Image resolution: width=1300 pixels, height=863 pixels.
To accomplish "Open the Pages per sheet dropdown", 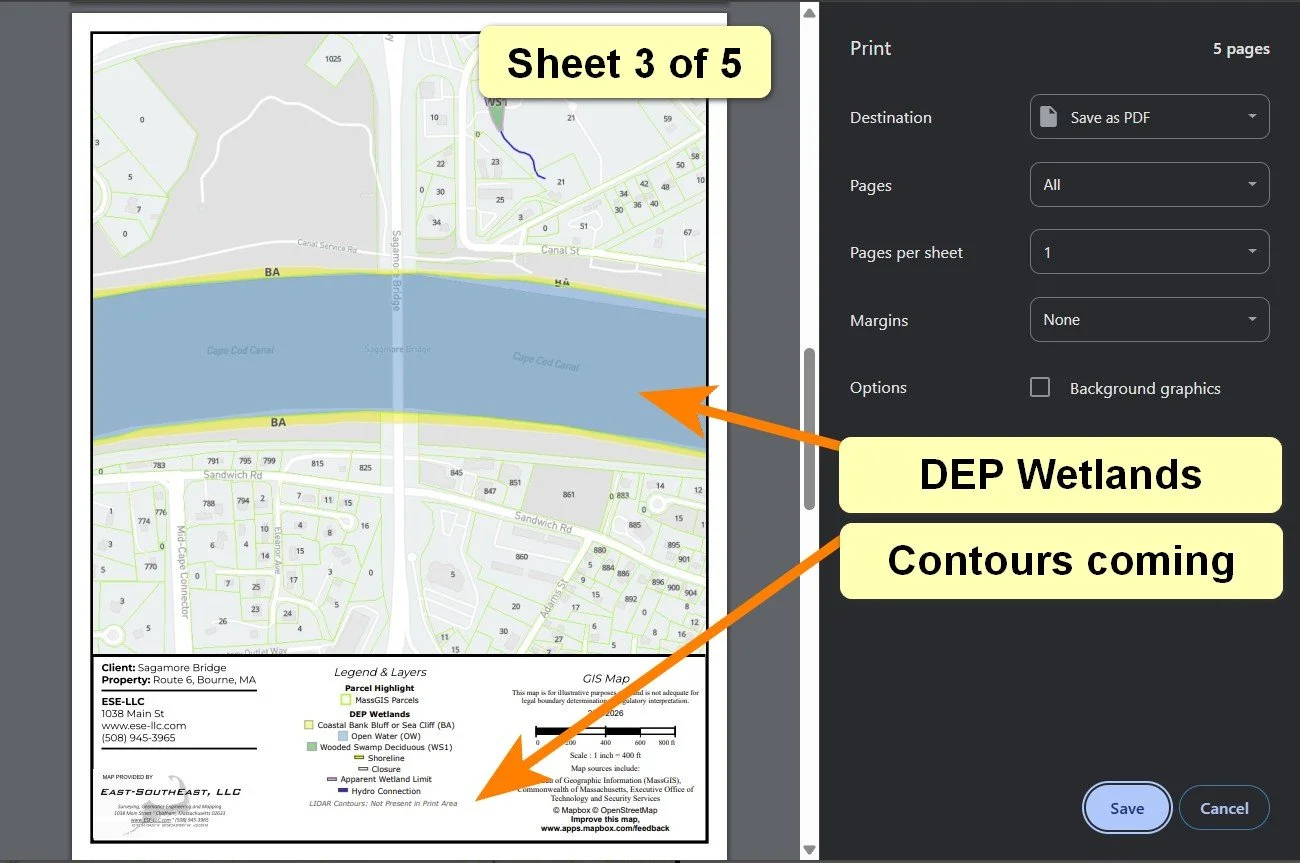I will click(x=1149, y=252).
